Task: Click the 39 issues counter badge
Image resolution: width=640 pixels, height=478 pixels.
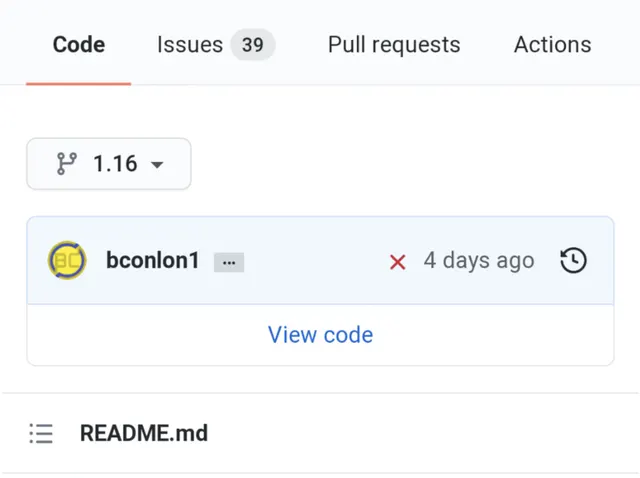Action: (x=253, y=44)
